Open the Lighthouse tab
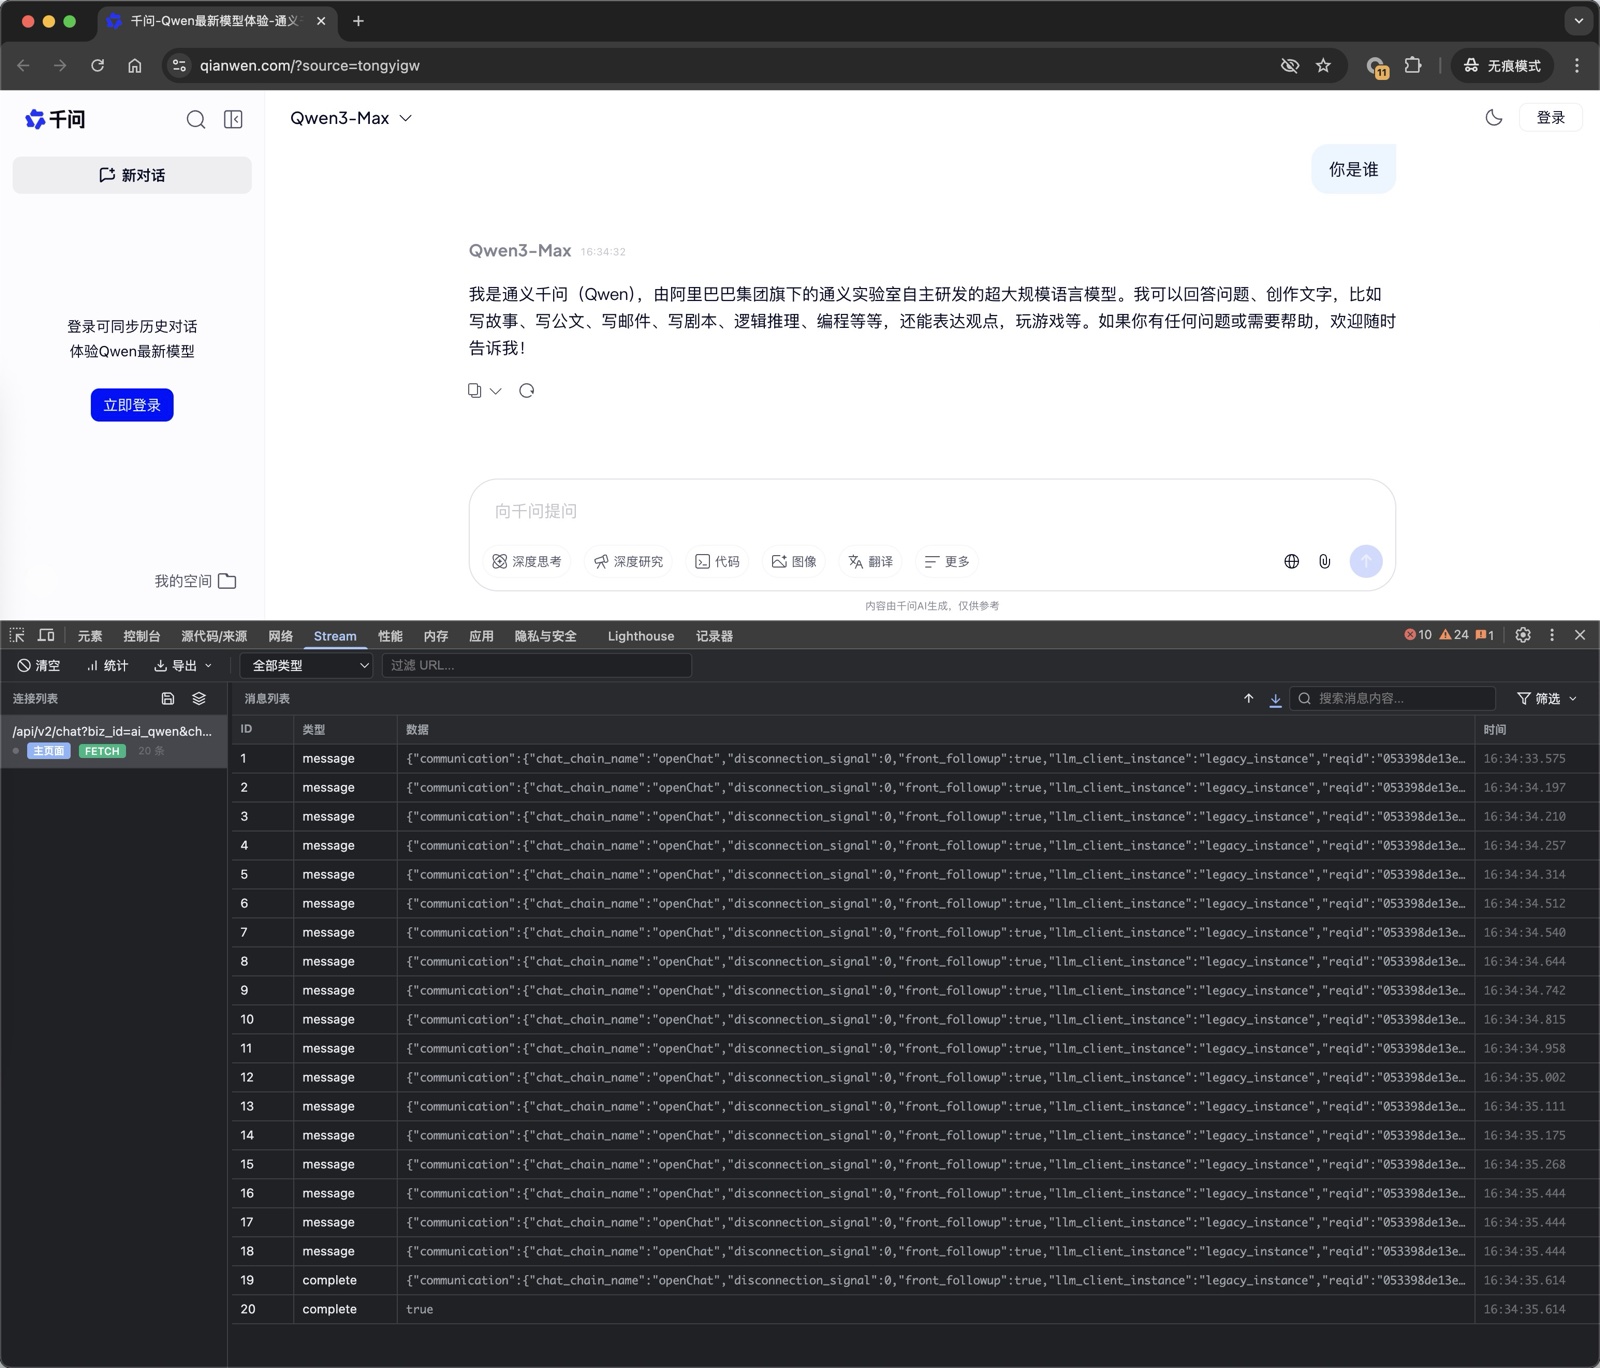Screen dimensions: 1600x1368 [x=641, y=636]
